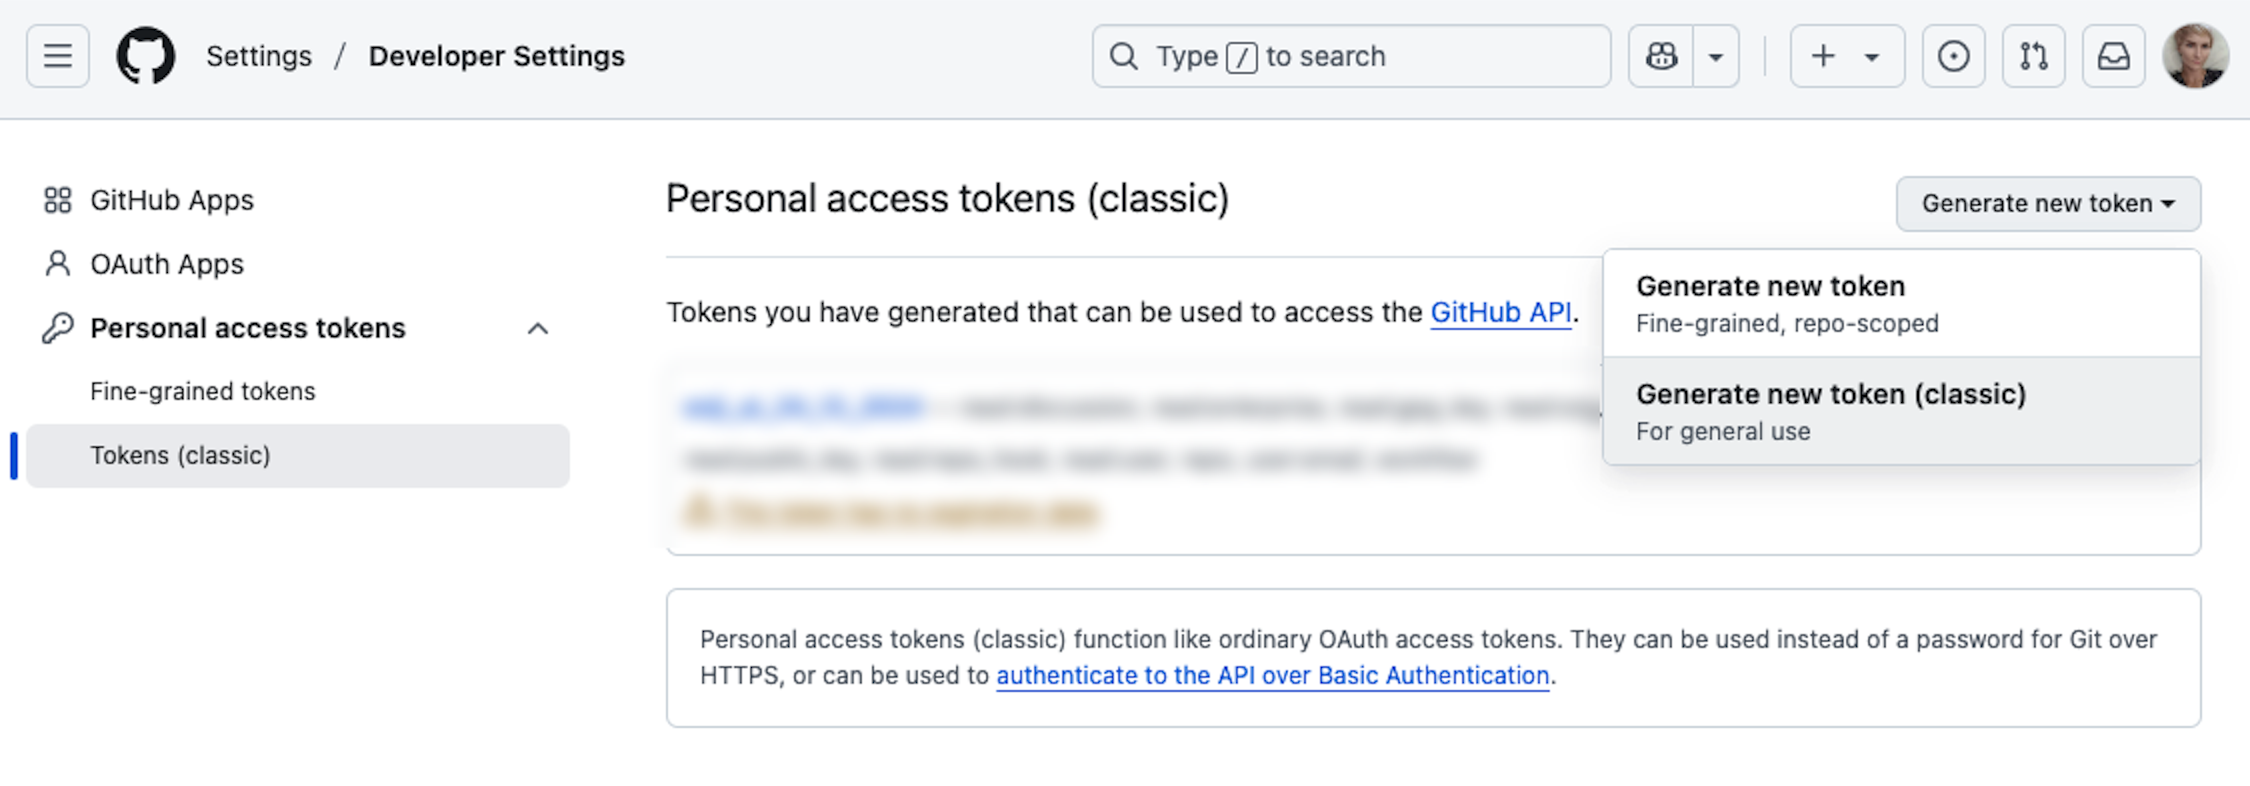Expand the create-new dropdown caret
2250x786 pixels.
[1871, 57]
